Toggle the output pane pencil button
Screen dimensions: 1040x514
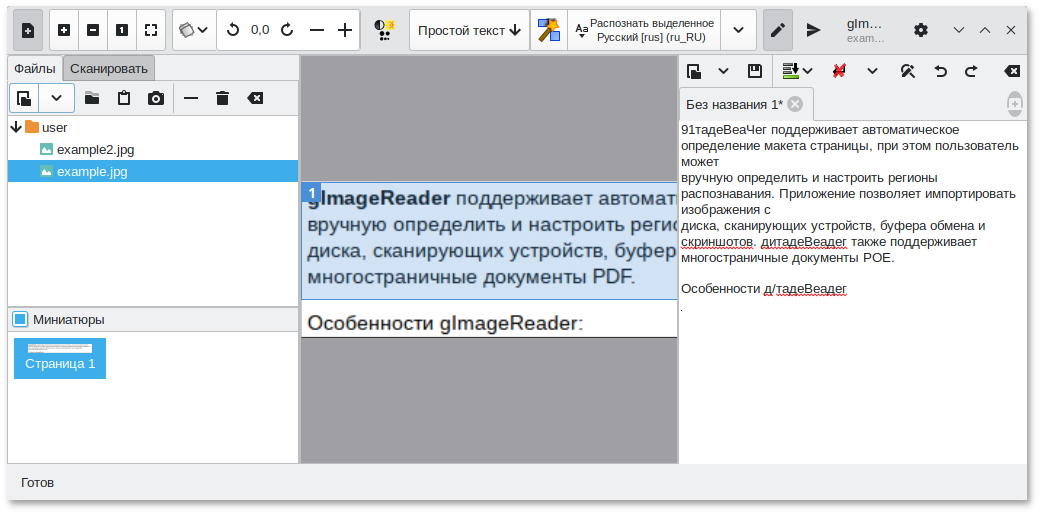(x=778, y=30)
